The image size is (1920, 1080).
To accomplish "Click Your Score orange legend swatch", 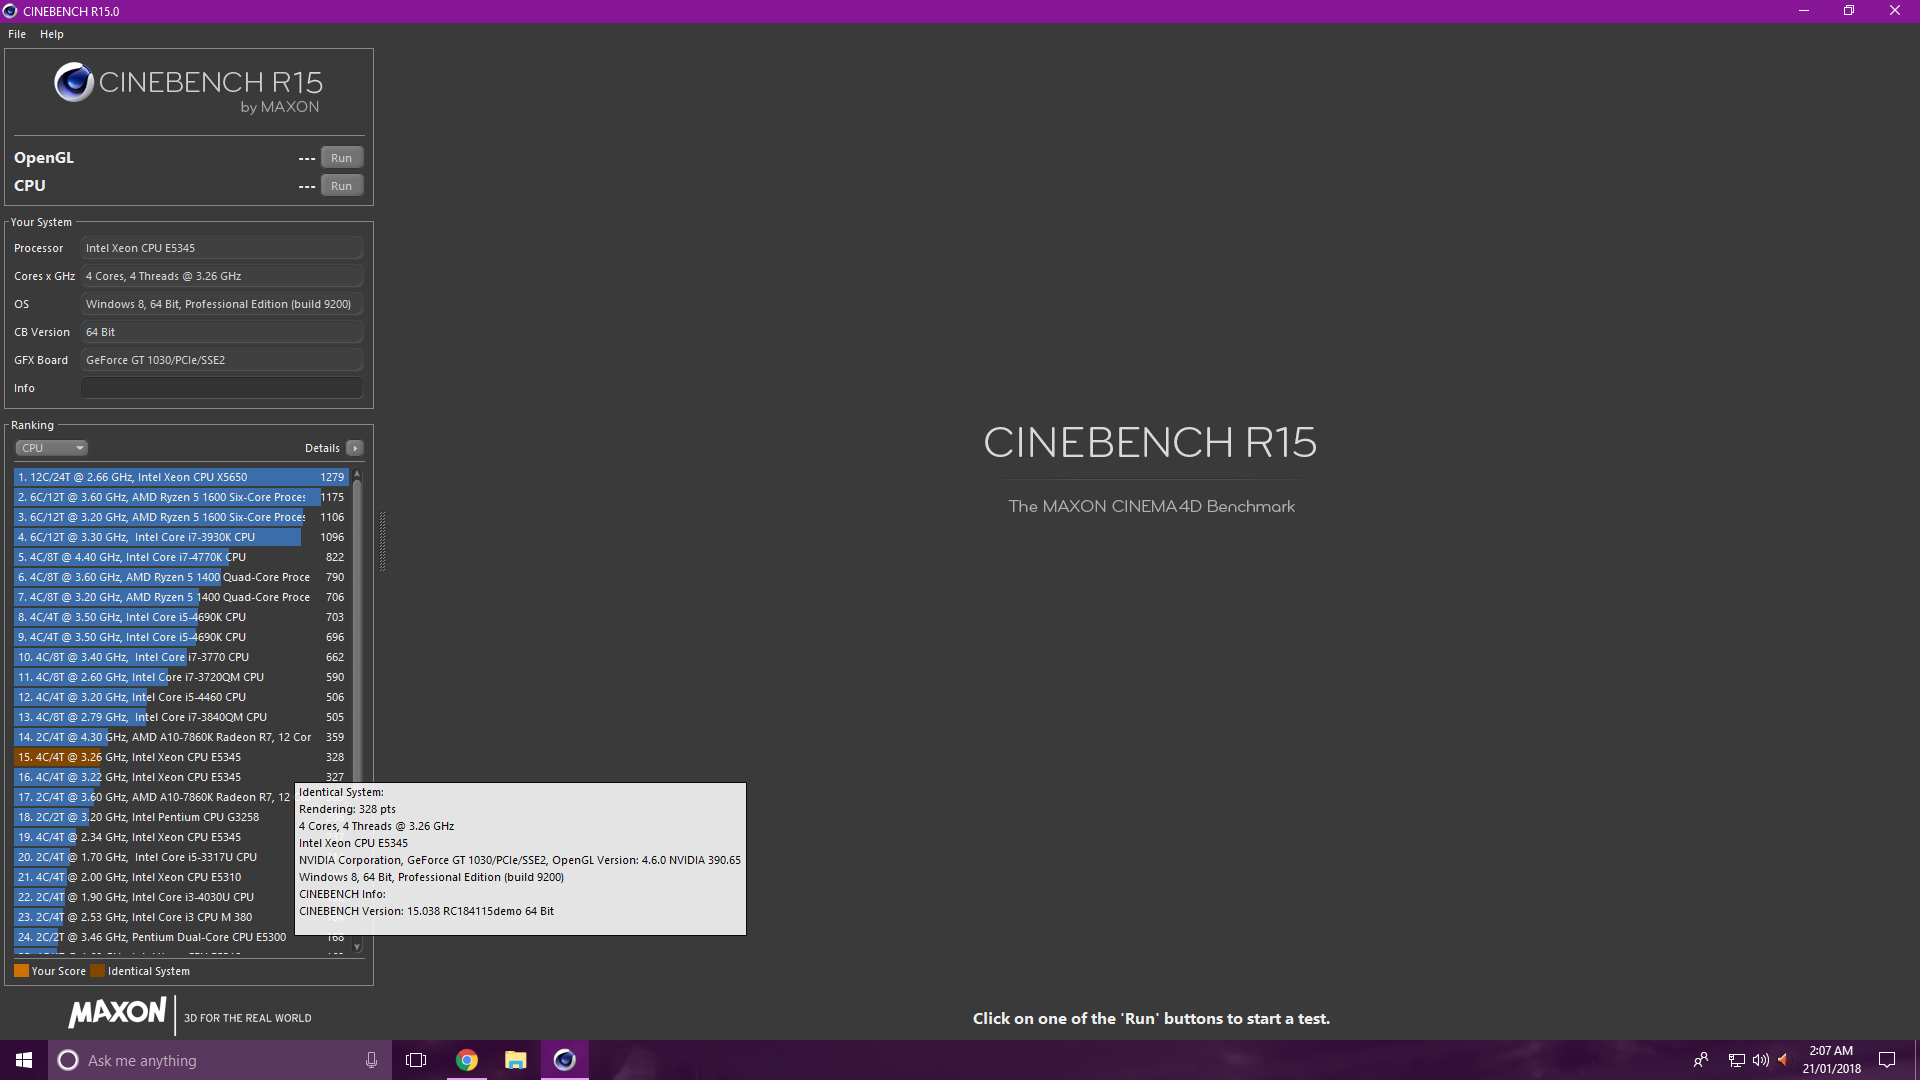I will [x=21, y=971].
